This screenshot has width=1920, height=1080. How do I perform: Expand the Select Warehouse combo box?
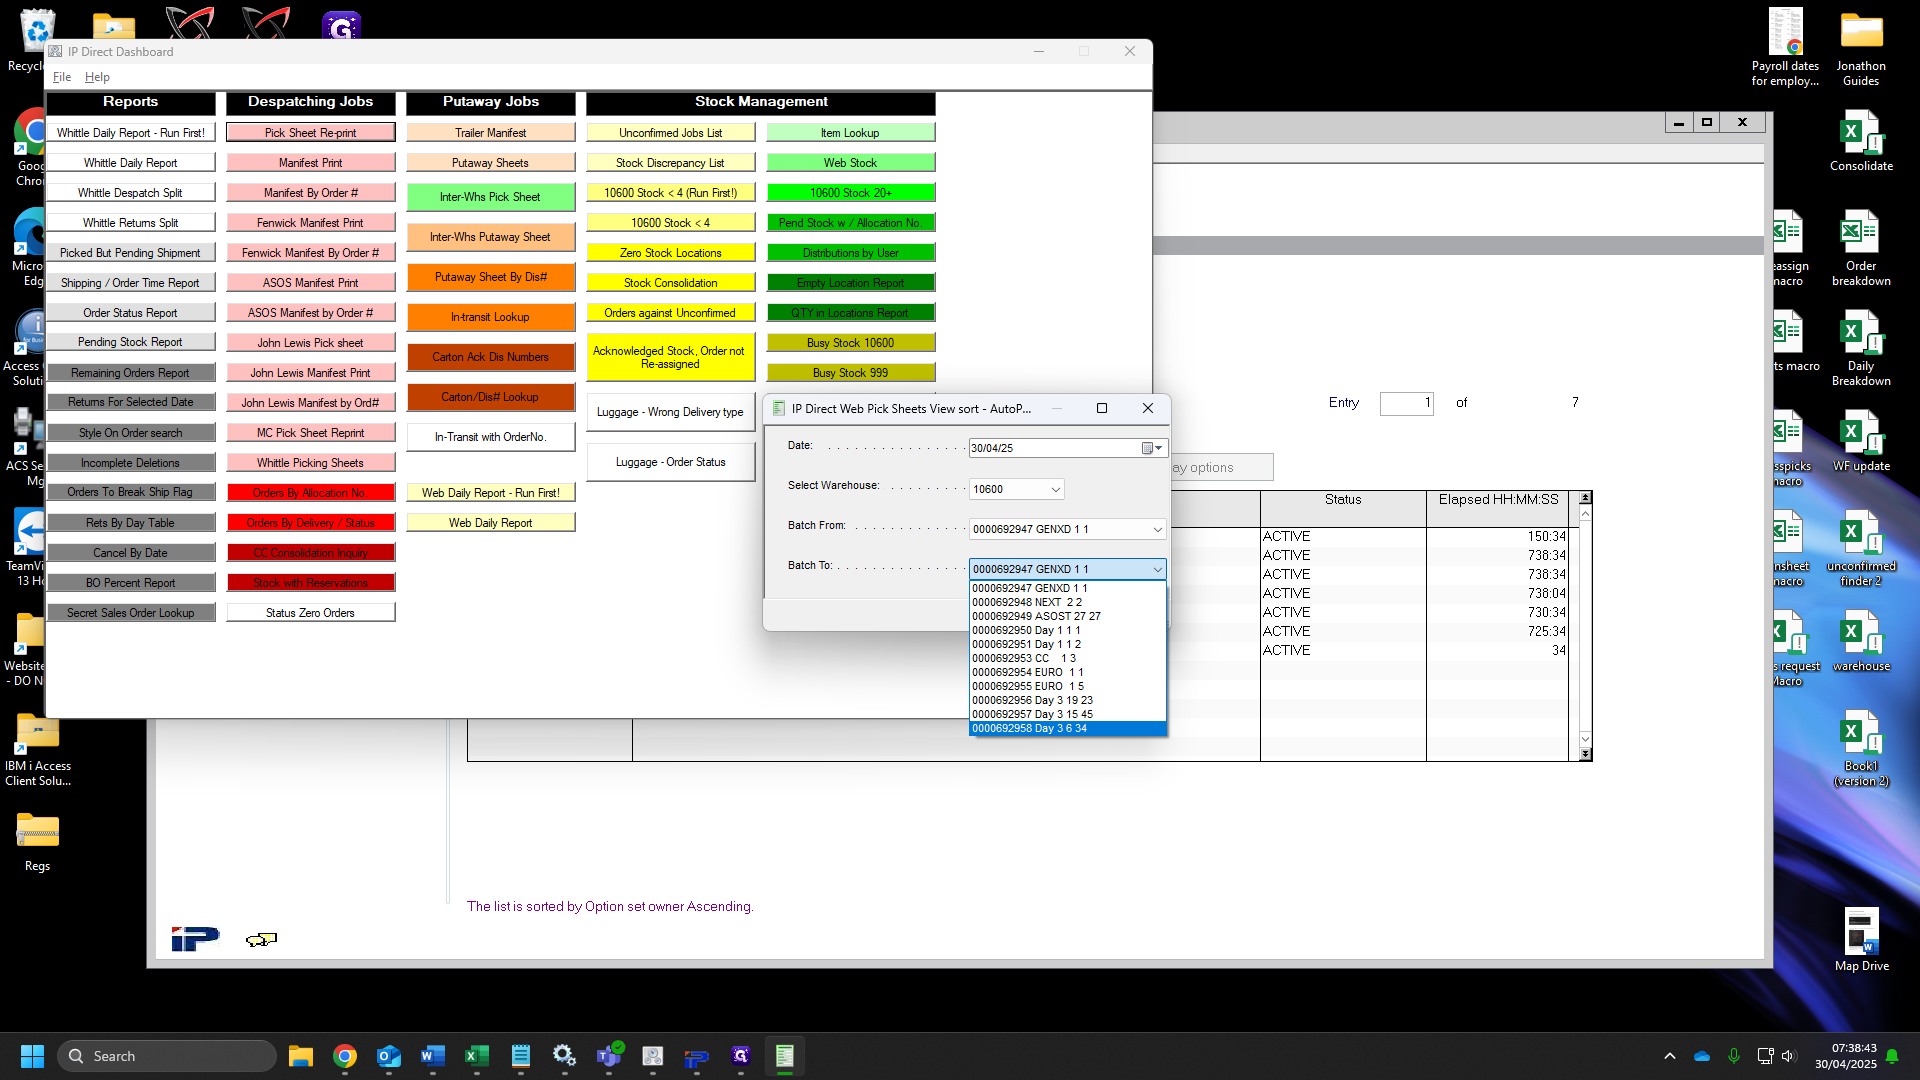[x=1055, y=489]
